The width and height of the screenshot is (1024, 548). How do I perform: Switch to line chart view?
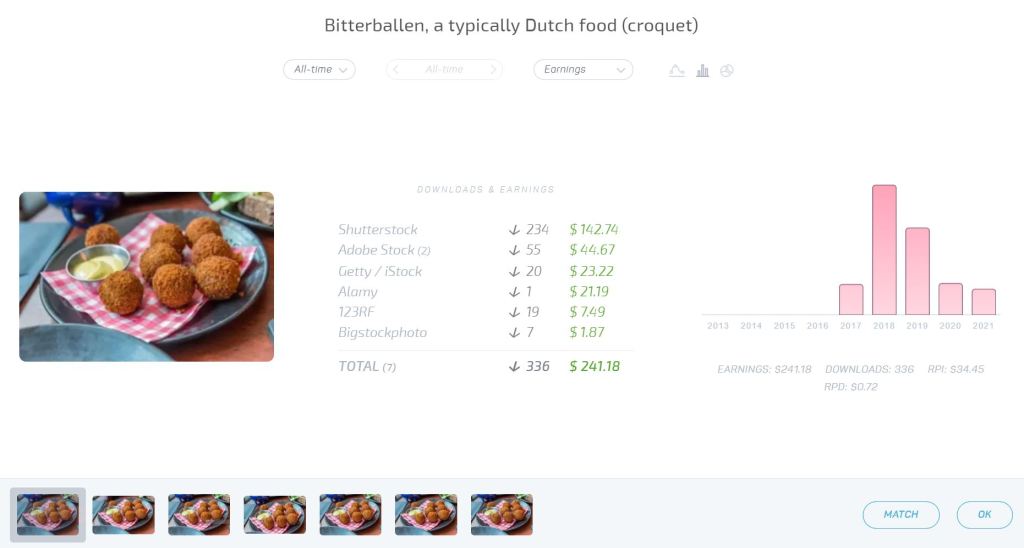coord(677,71)
